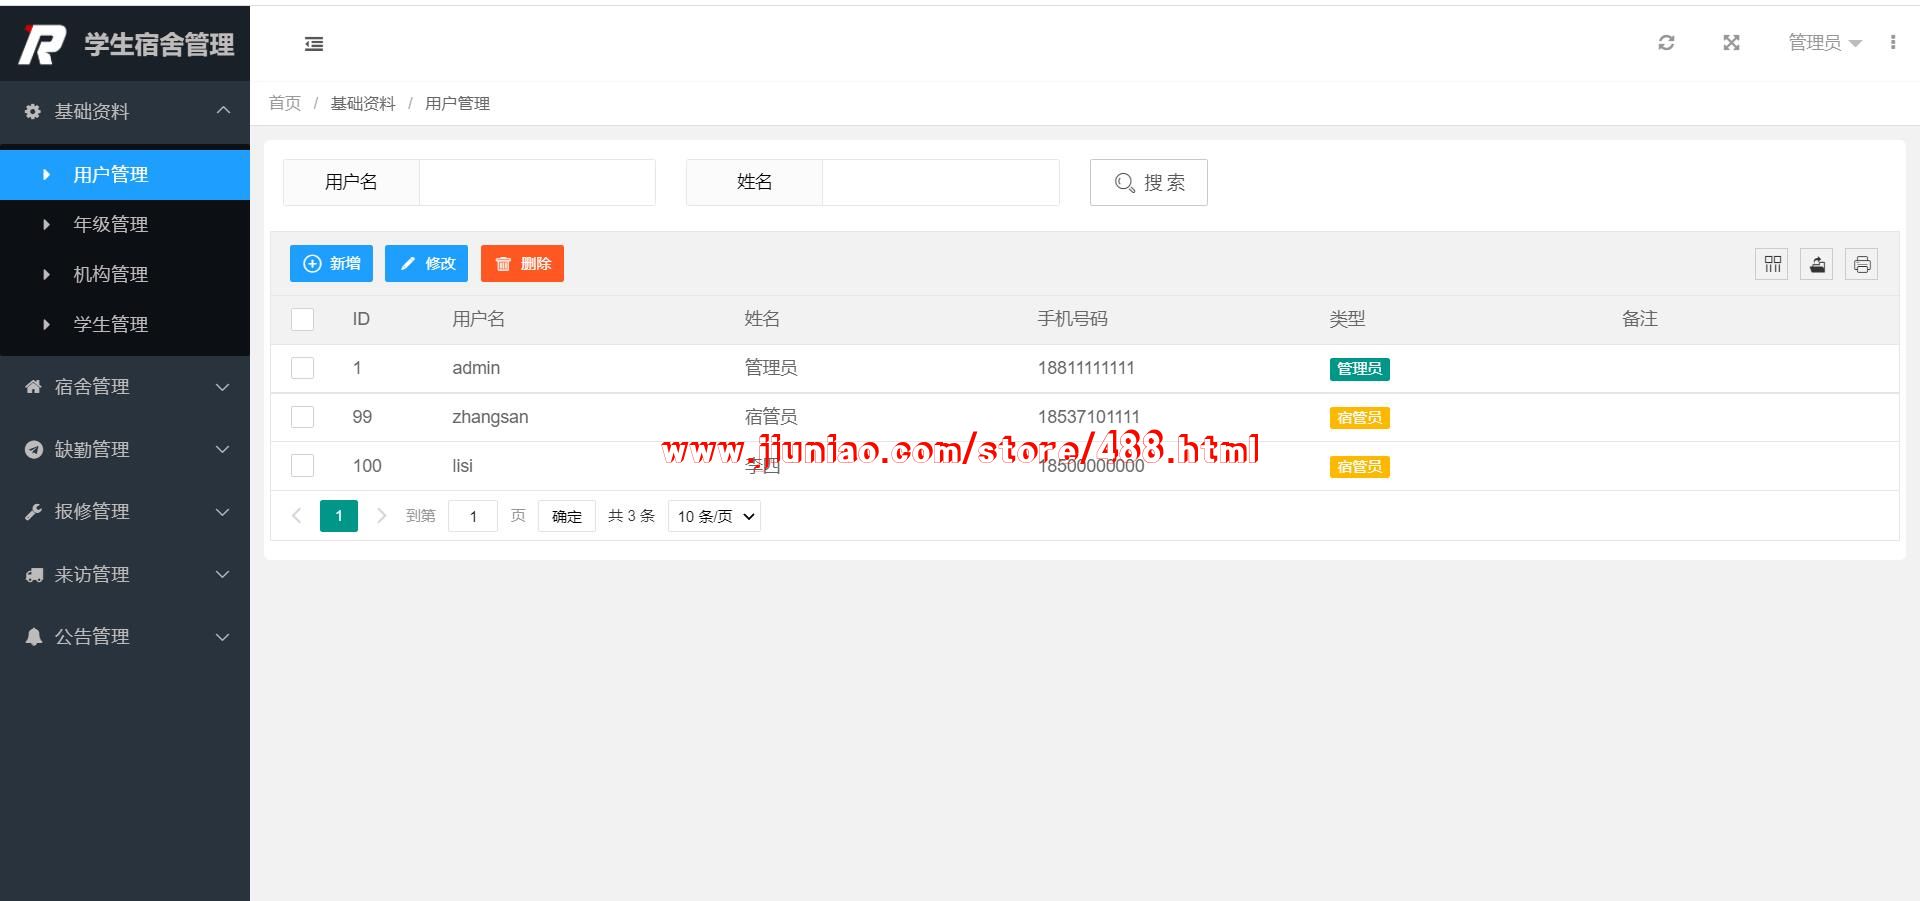Click the 宿管员 type badge in zhangsan row
Viewport: 1920px width, 901px height.
coord(1359,418)
